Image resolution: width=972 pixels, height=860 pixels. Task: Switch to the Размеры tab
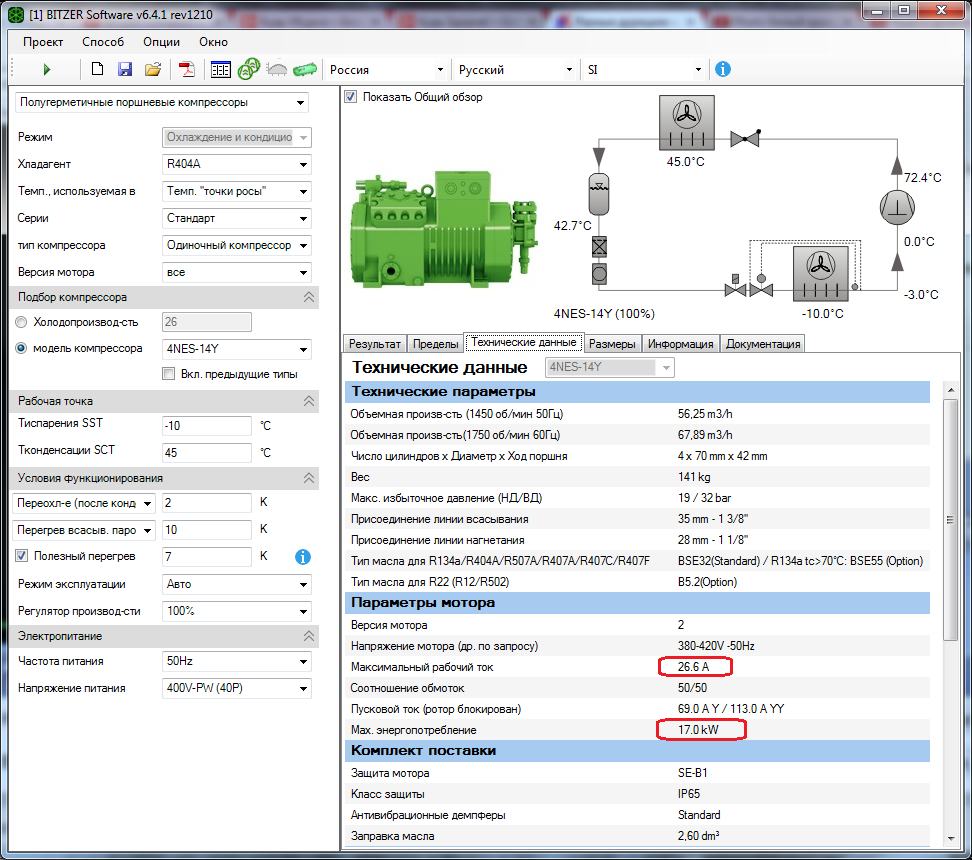tap(612, 344)
